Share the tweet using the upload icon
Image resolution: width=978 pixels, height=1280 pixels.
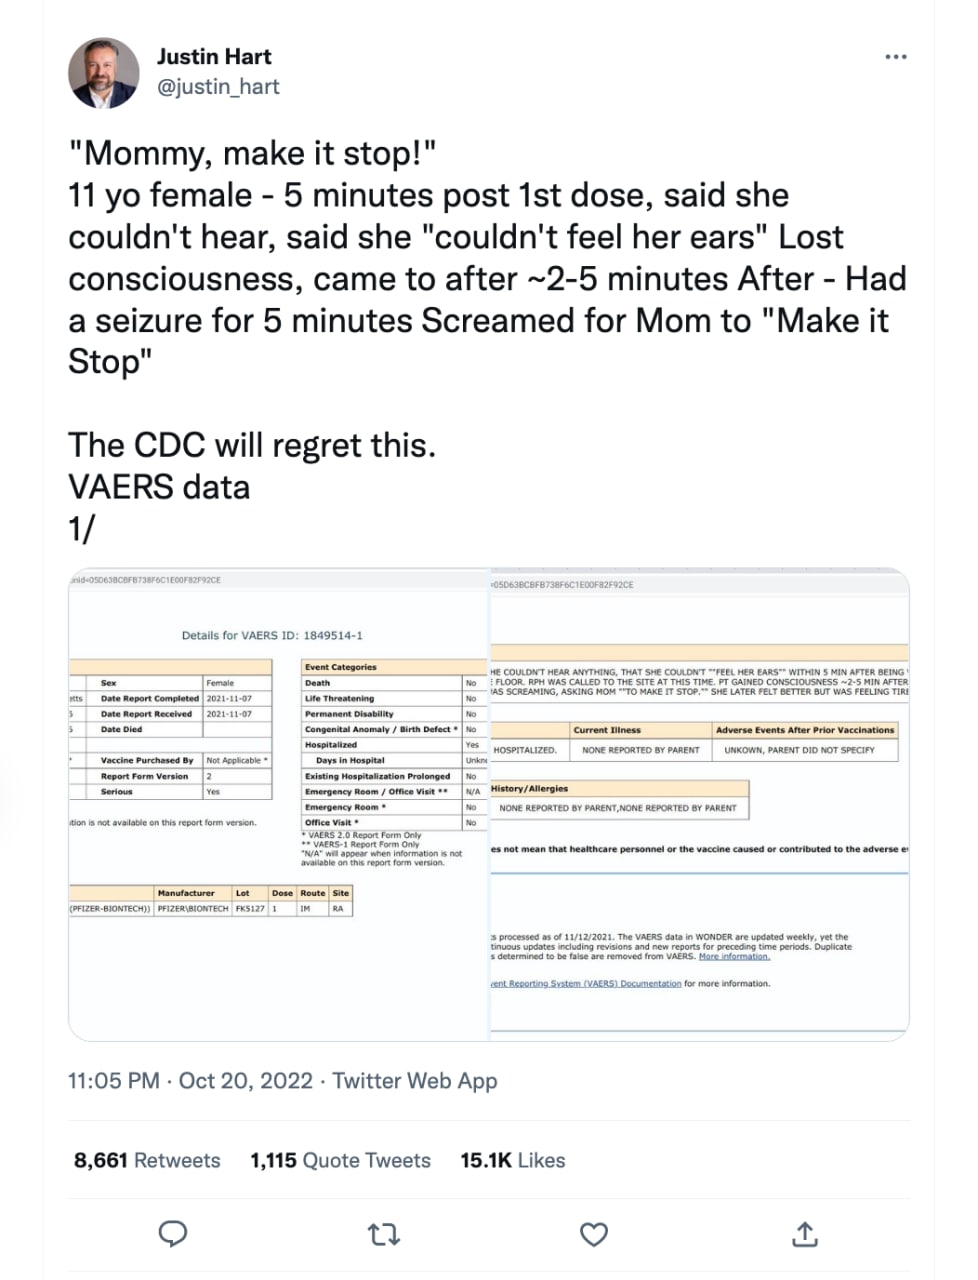point(804,1234)
